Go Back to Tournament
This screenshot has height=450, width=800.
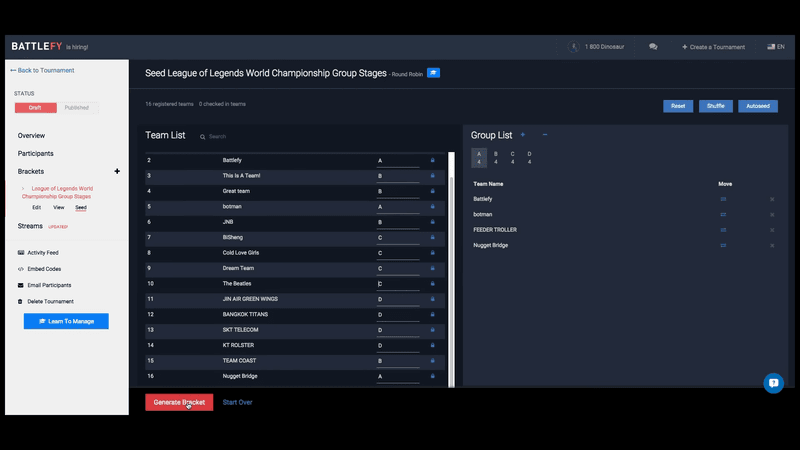(42, 70)
